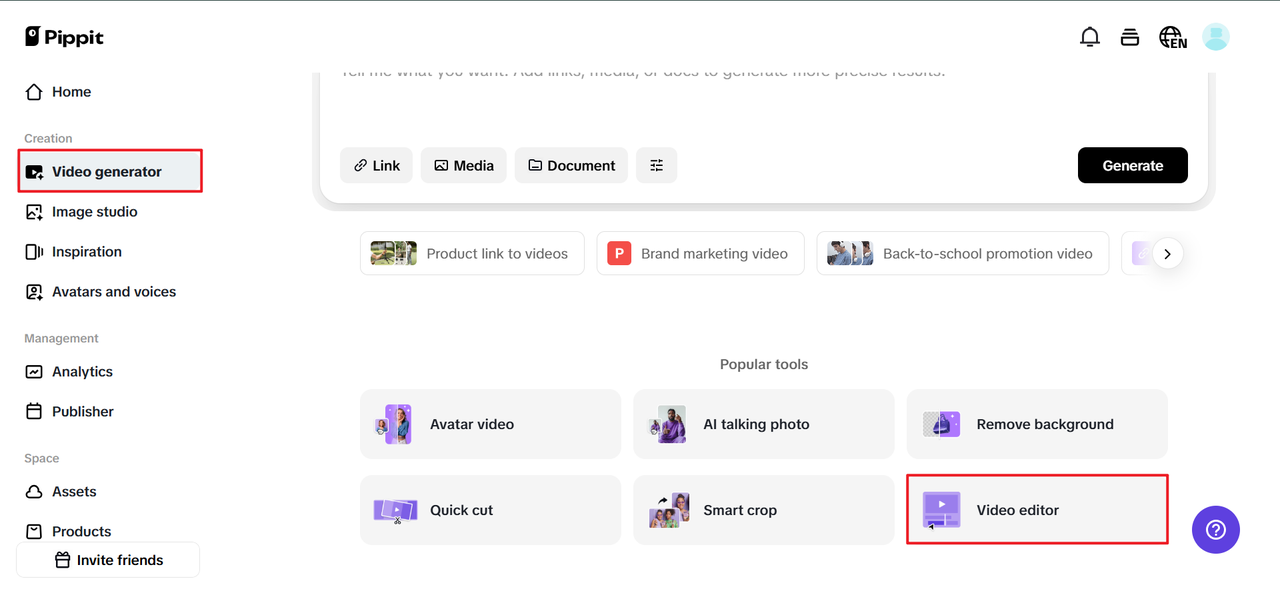Attach a Document to the prompt
Image resolution: width=1280 pixels, height=593 pixels.
571,166
